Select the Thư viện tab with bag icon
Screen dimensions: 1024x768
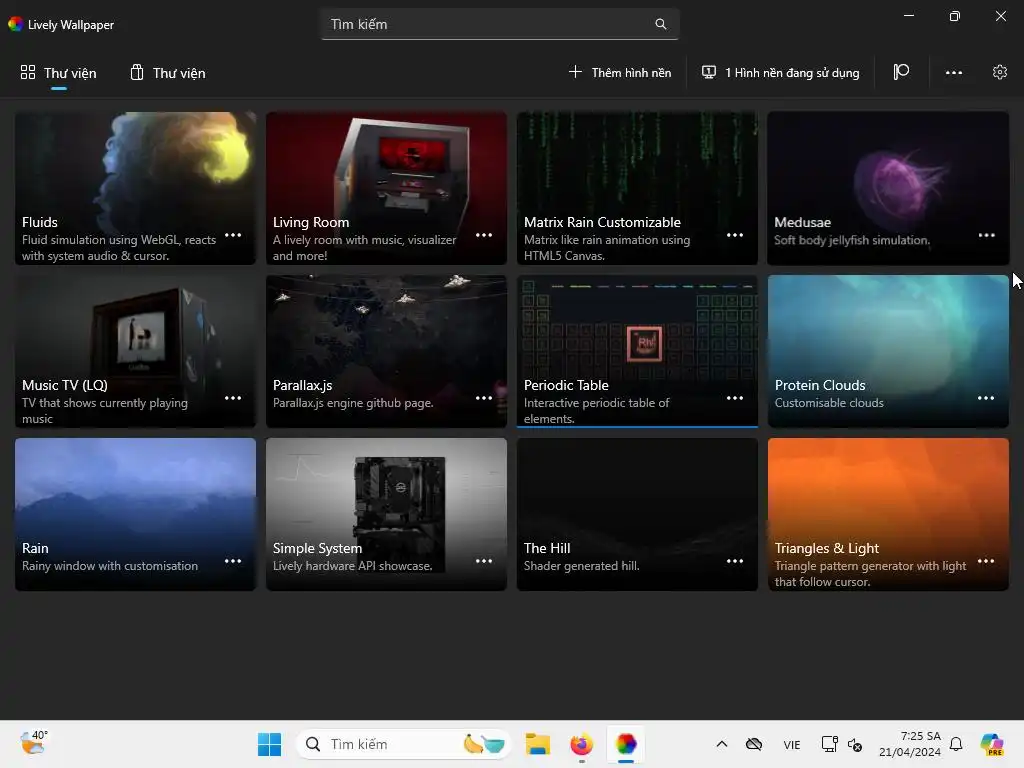click(x=167, y=72)
